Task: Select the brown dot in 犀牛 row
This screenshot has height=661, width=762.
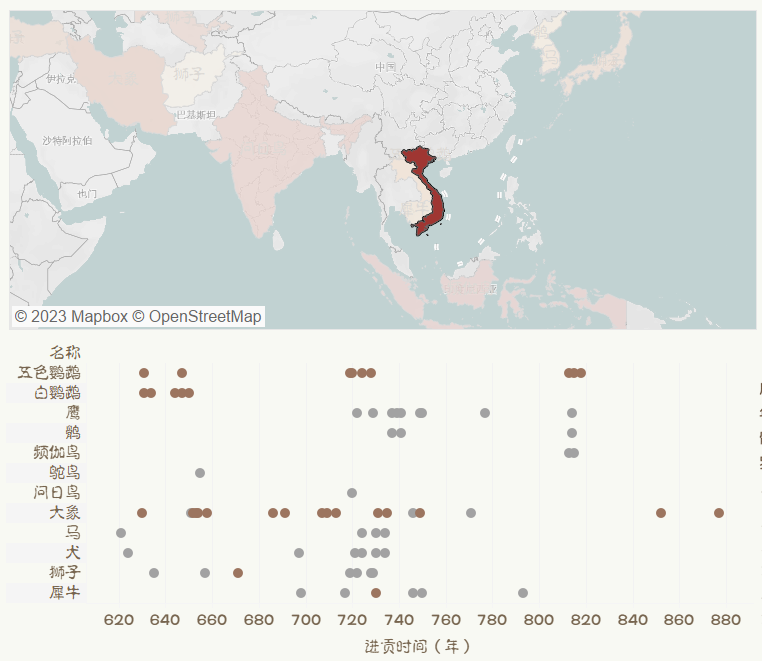Action: click(376, 593)
